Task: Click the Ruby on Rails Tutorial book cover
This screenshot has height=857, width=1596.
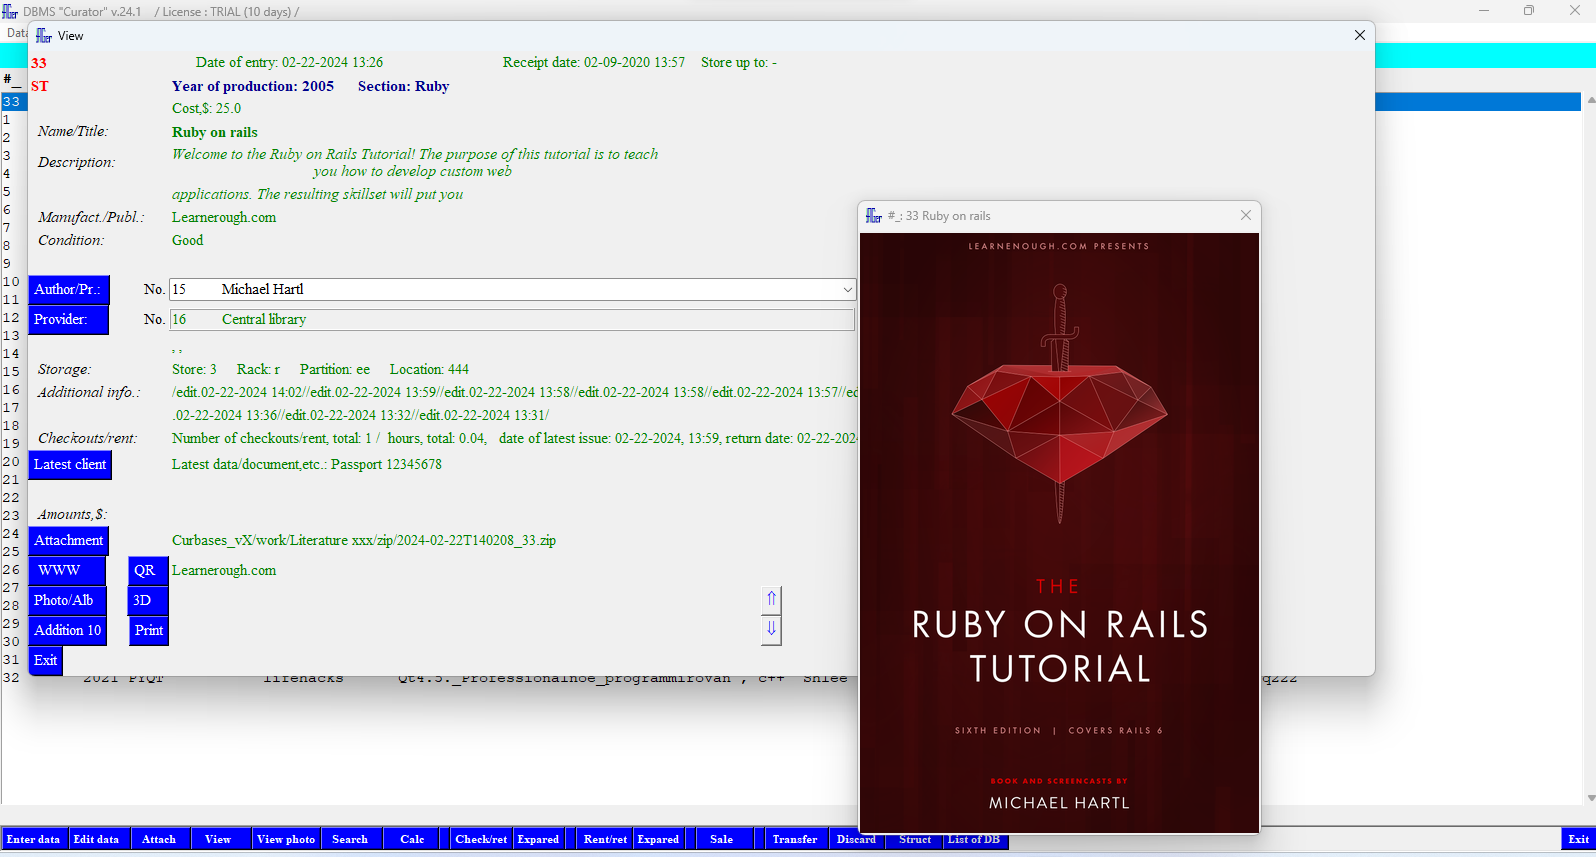Action: 1059,532
